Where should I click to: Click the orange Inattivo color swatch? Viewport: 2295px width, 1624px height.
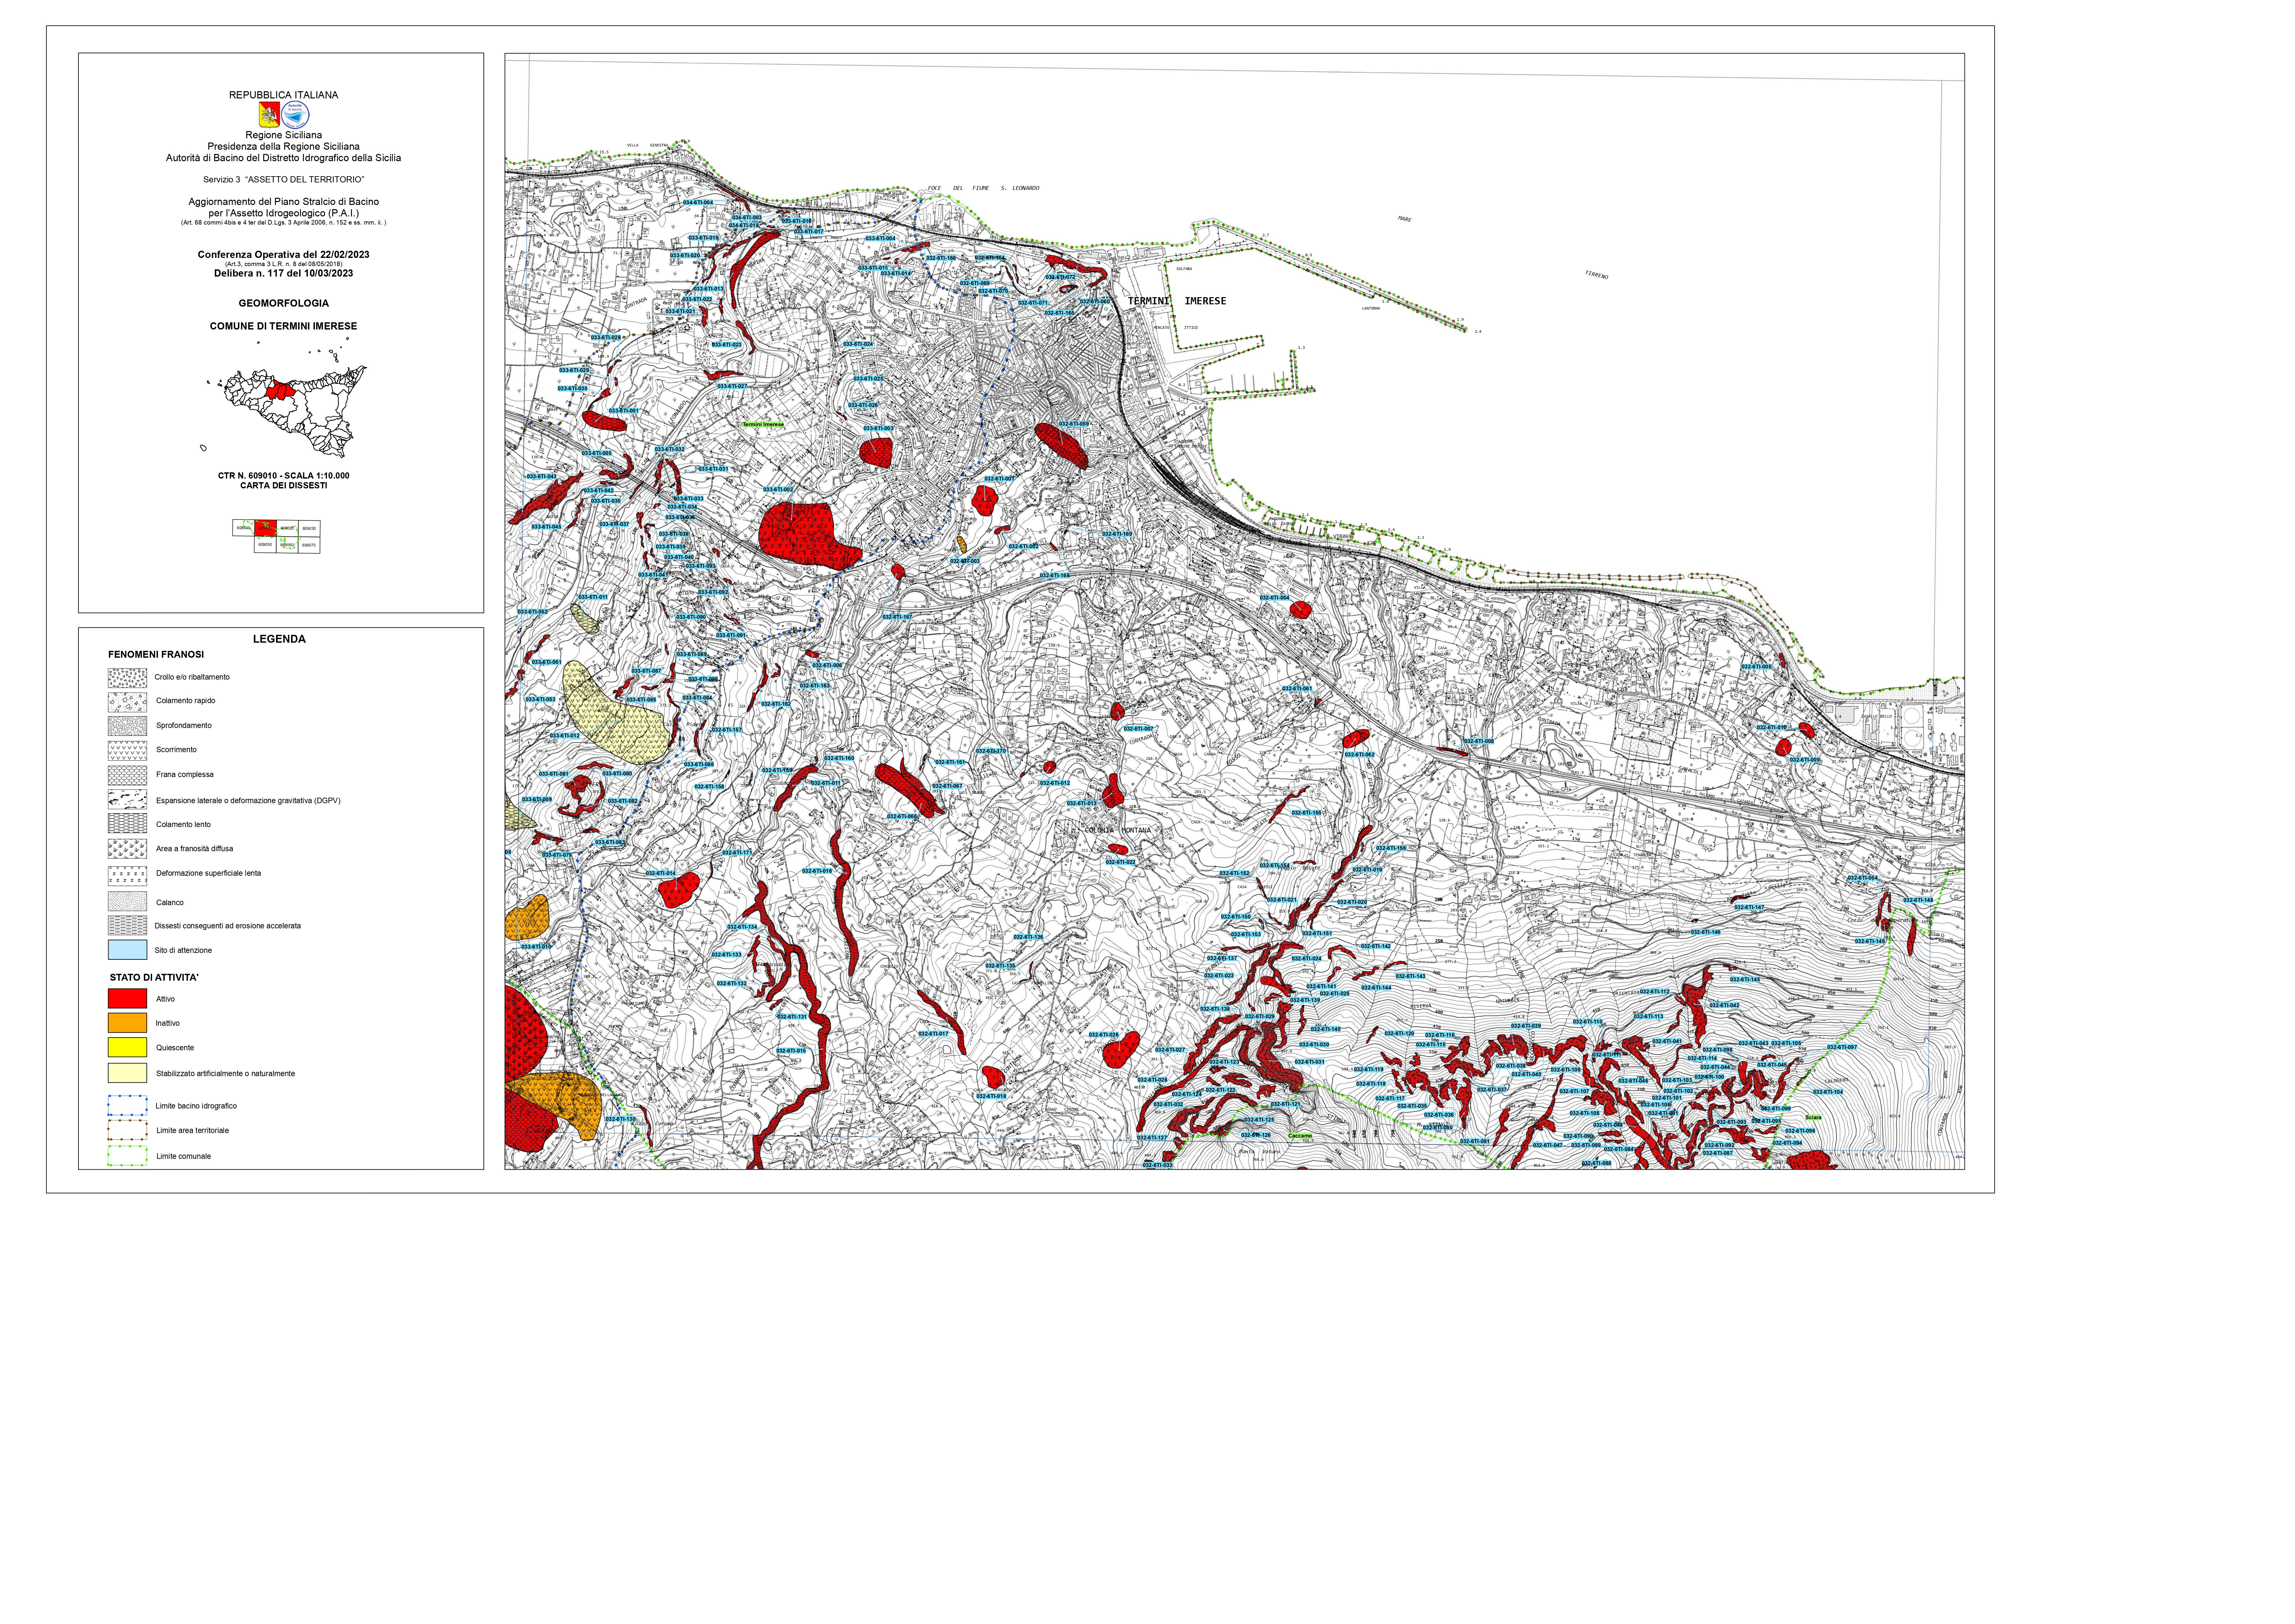127,1023
